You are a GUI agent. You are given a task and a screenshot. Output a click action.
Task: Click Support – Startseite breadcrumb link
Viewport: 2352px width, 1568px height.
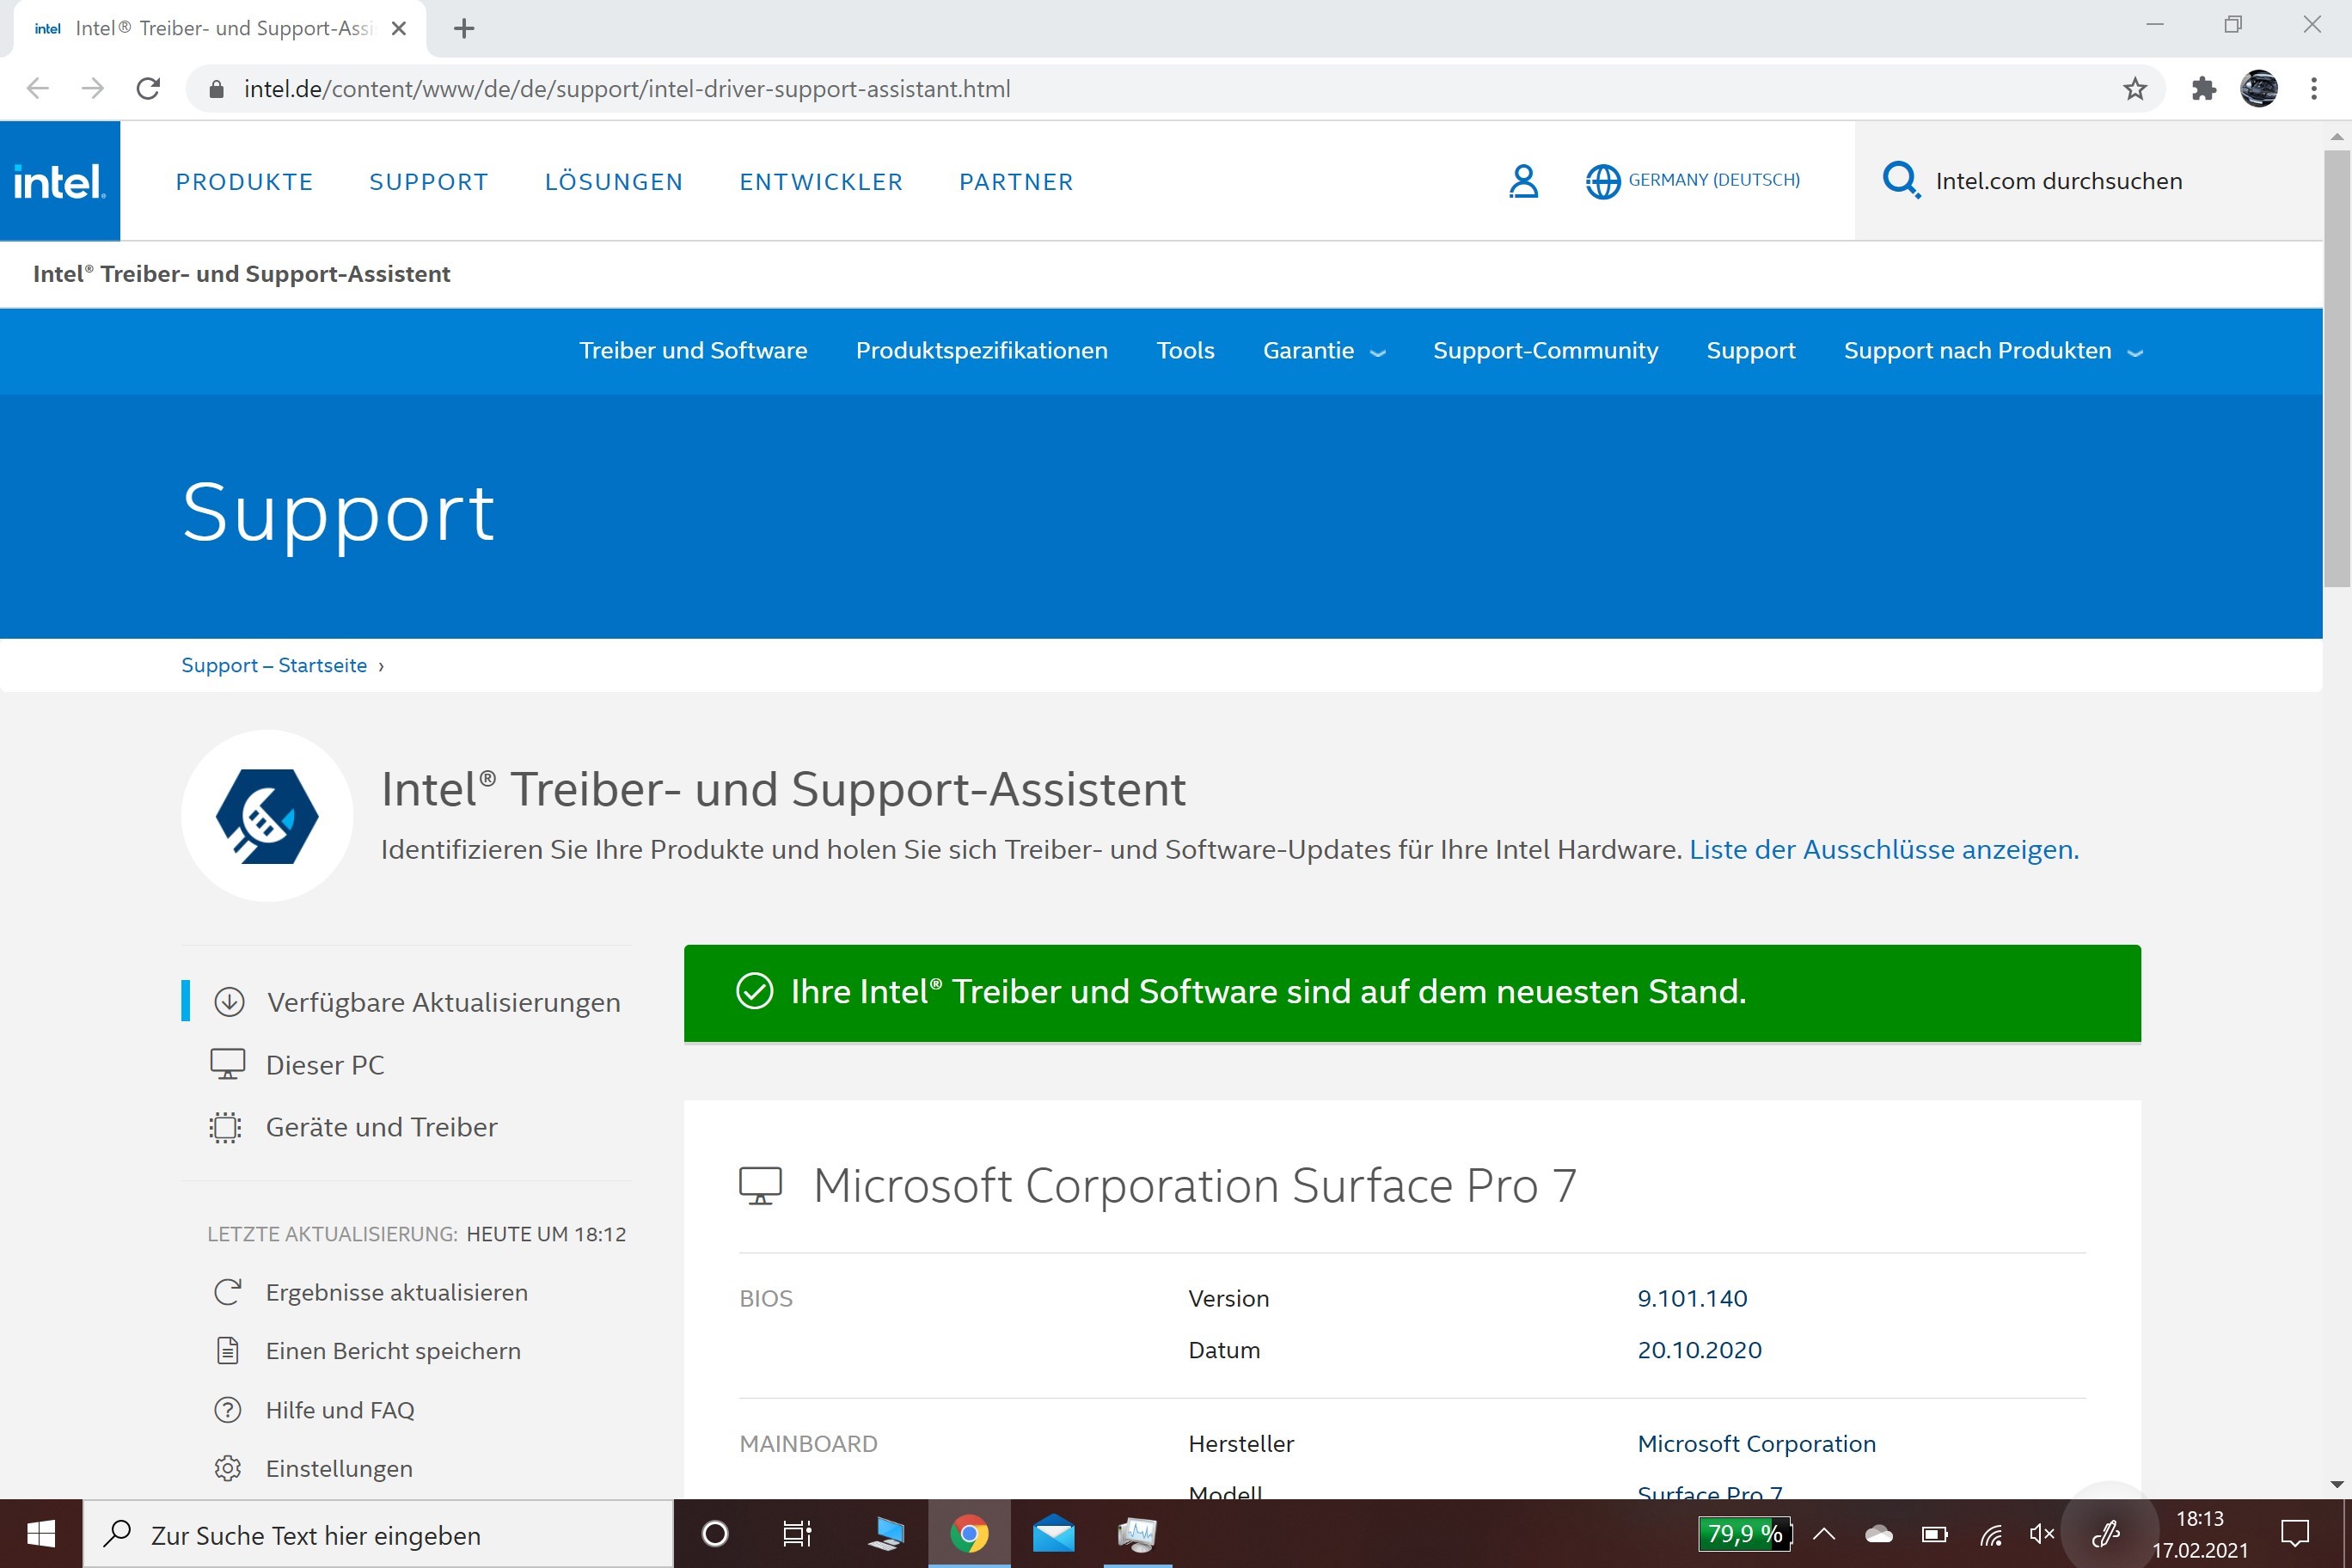(x=274, y=666)
